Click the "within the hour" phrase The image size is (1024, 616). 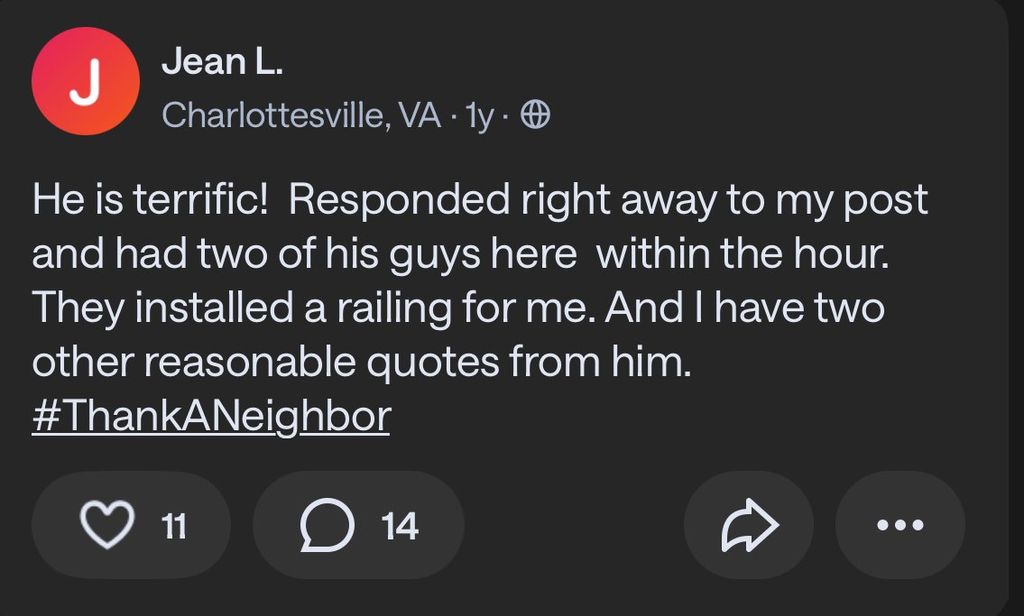[742, 254]
